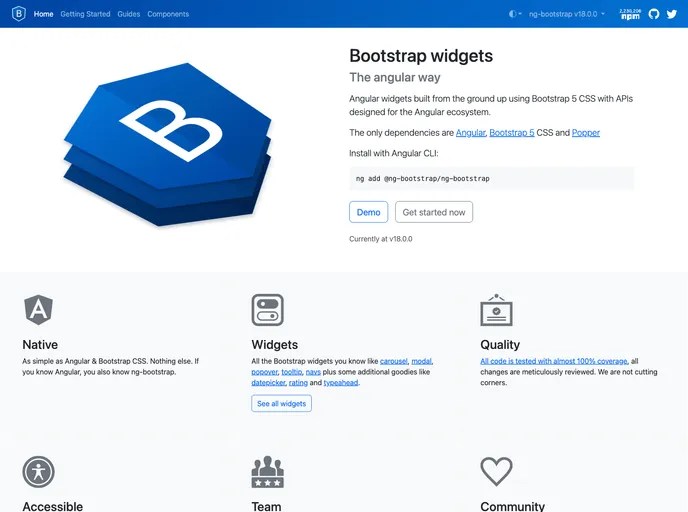Viewport: 688px width, 512px height.
Task: Click the Team people stars icon
Action: tap(268, 472)
